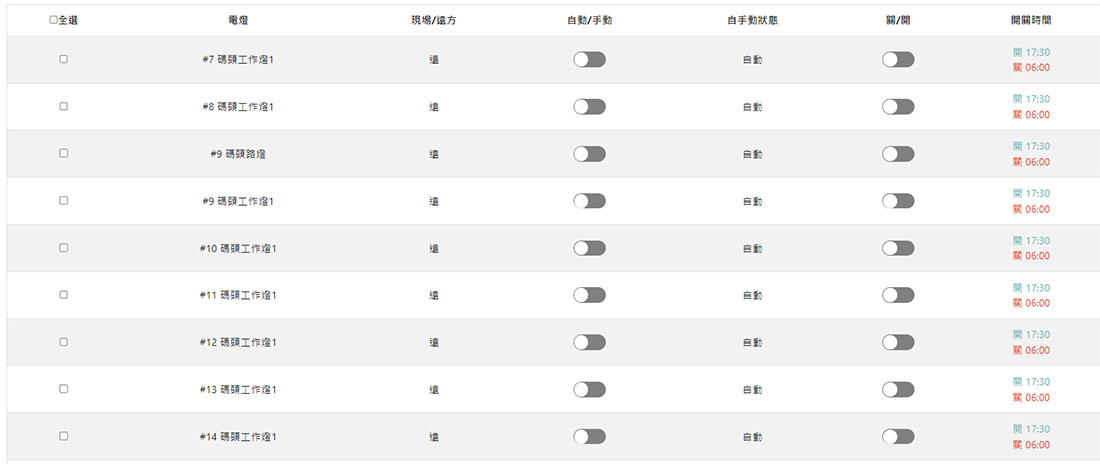Click the 開關時間 column header
This screenshot has width=1100, height=464.
pyautogui.click(x=1031, y=20)
